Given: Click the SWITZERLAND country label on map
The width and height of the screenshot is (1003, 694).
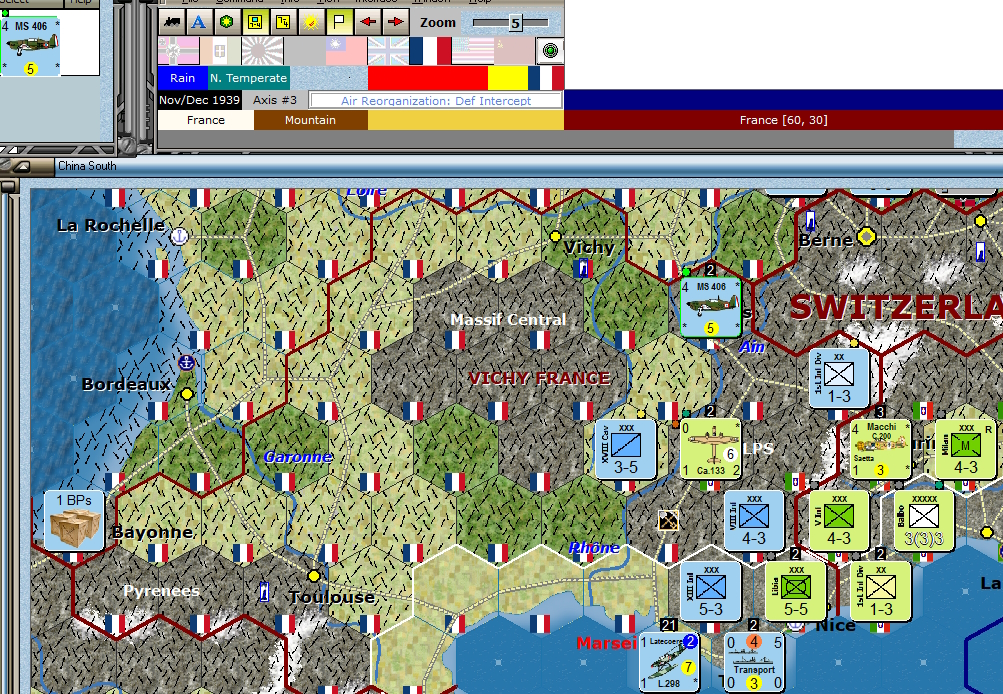Looking at the screenshot, I should coord(896,307).
